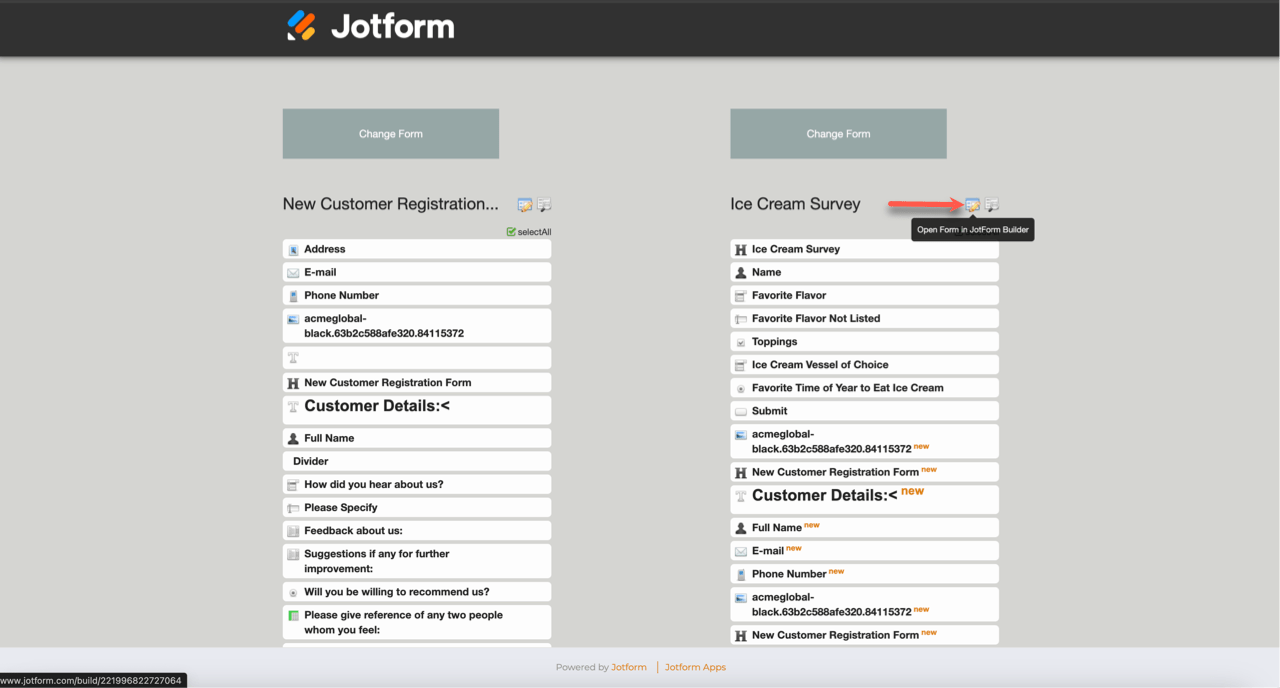The height and width of the screenshot is (688, 1280).
Task: Select the Toppings checkbox field row
Action: 865,341
